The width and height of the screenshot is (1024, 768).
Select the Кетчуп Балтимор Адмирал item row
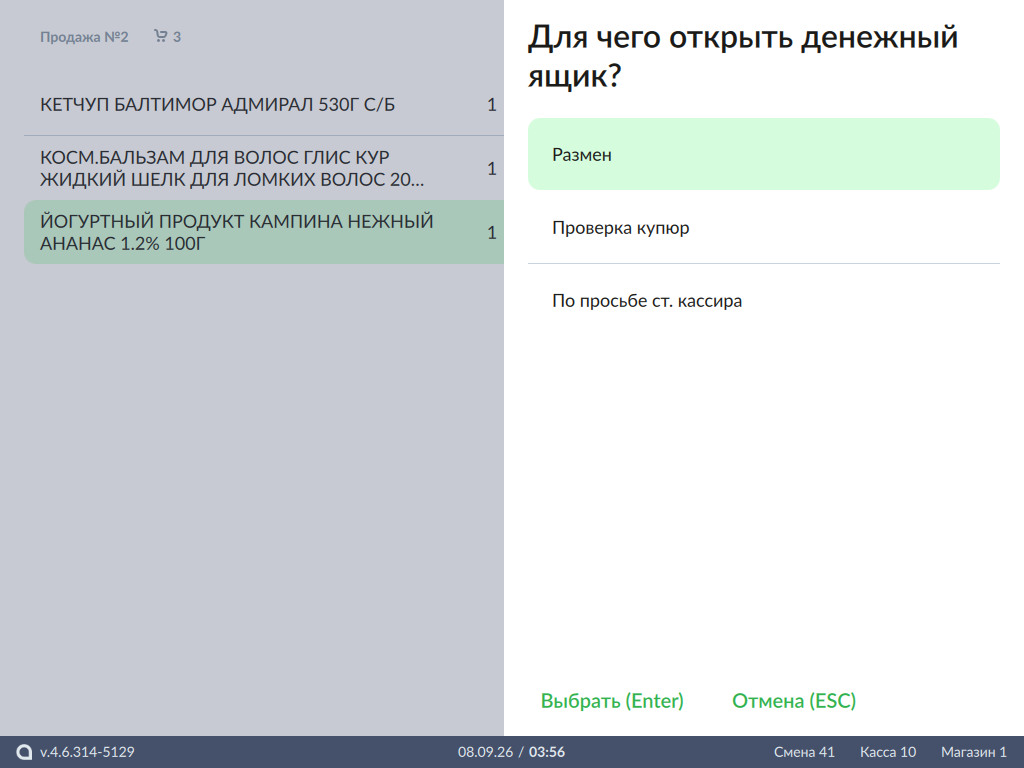tap(264, 104)
